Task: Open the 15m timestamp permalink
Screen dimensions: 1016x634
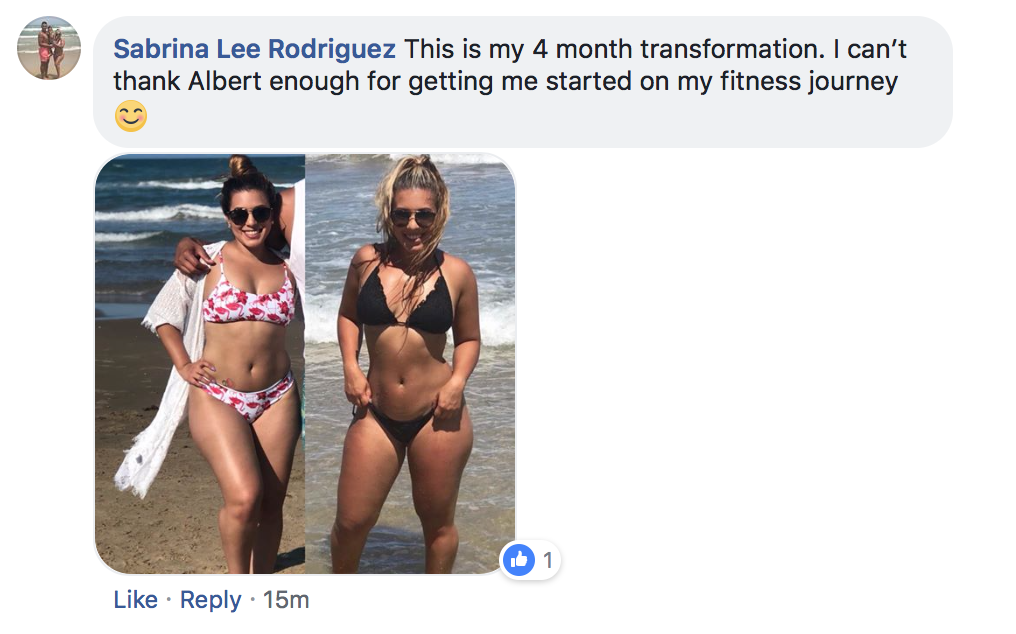Action: click(x=286, y=600)
